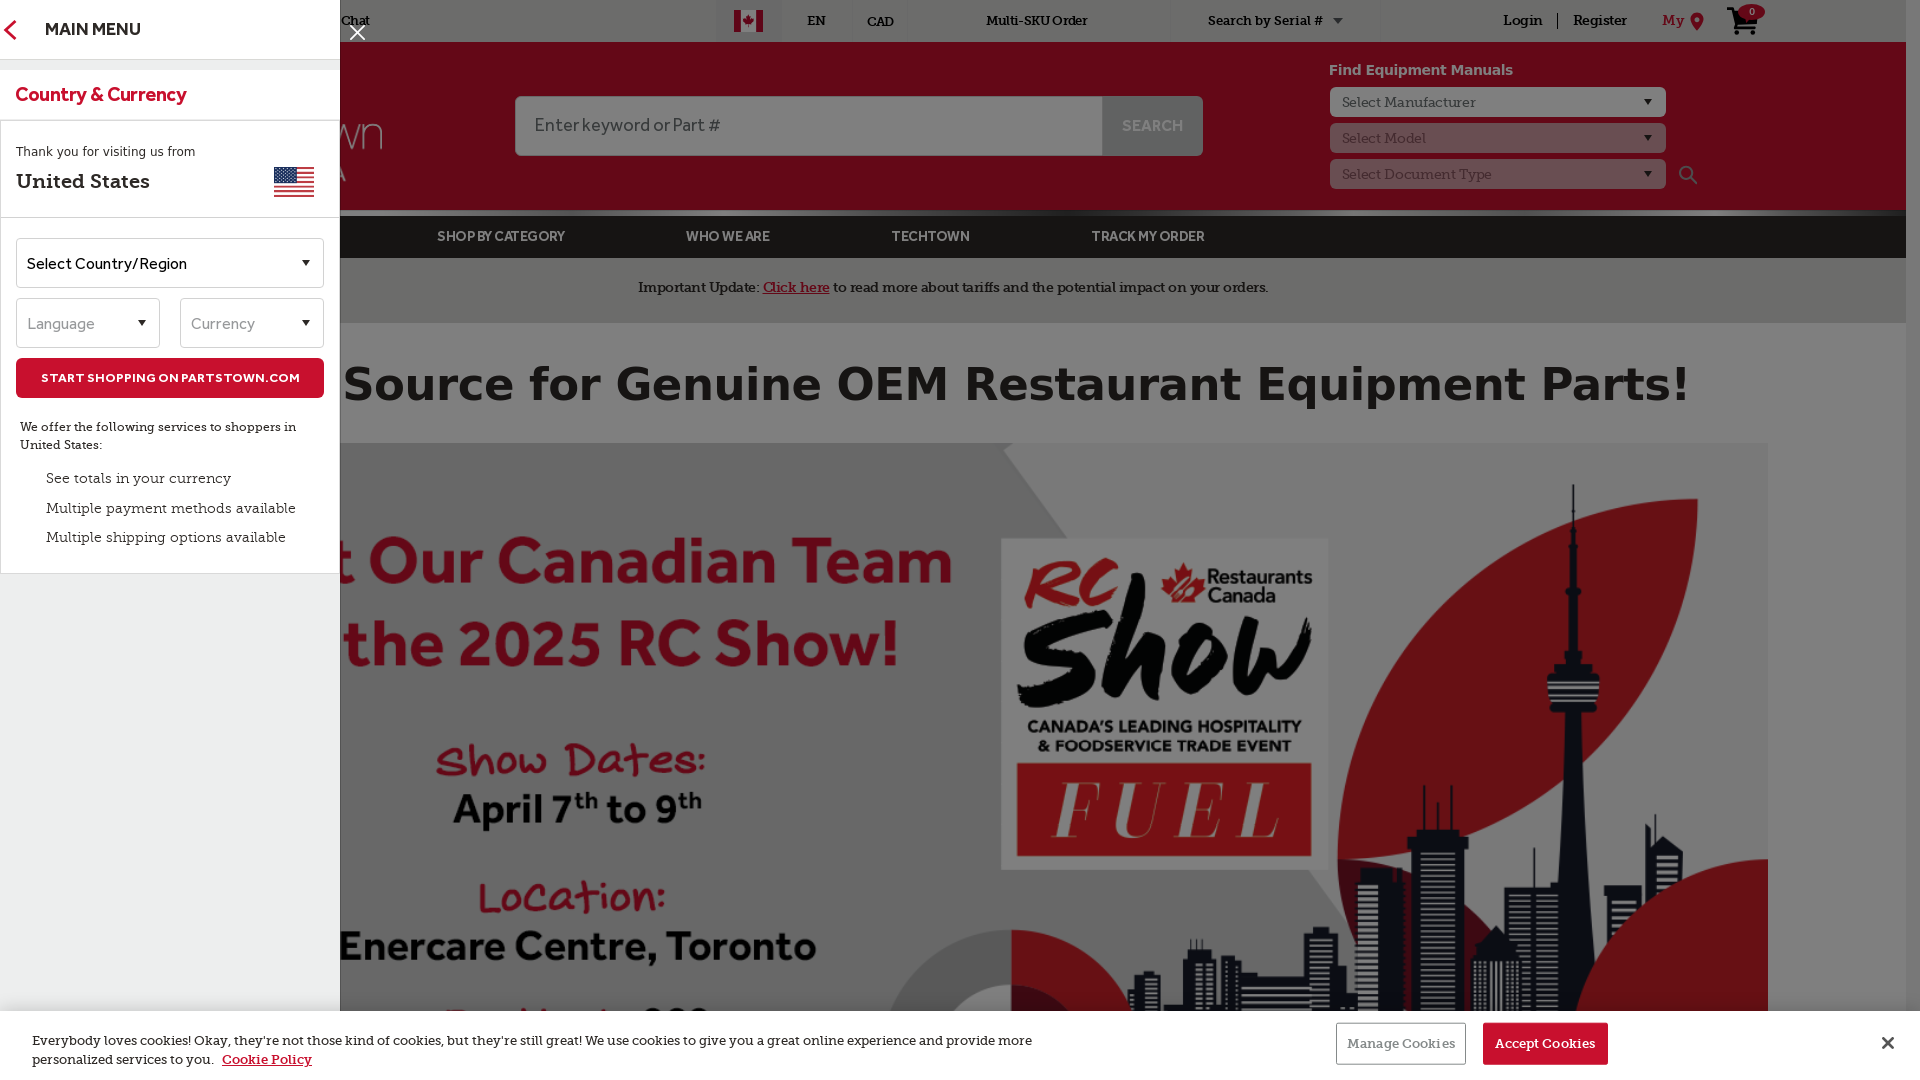Click the My location pin icon
This screenshot has width=1920, height=1080.
click(1696, 21)
